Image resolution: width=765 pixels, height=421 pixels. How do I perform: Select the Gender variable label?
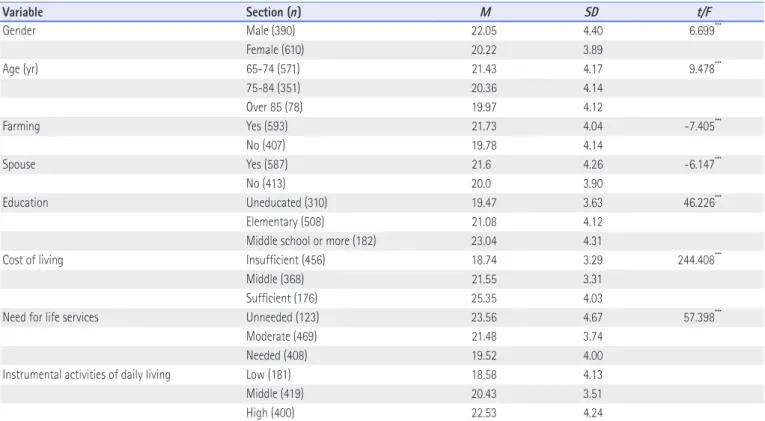pos(19,31)
